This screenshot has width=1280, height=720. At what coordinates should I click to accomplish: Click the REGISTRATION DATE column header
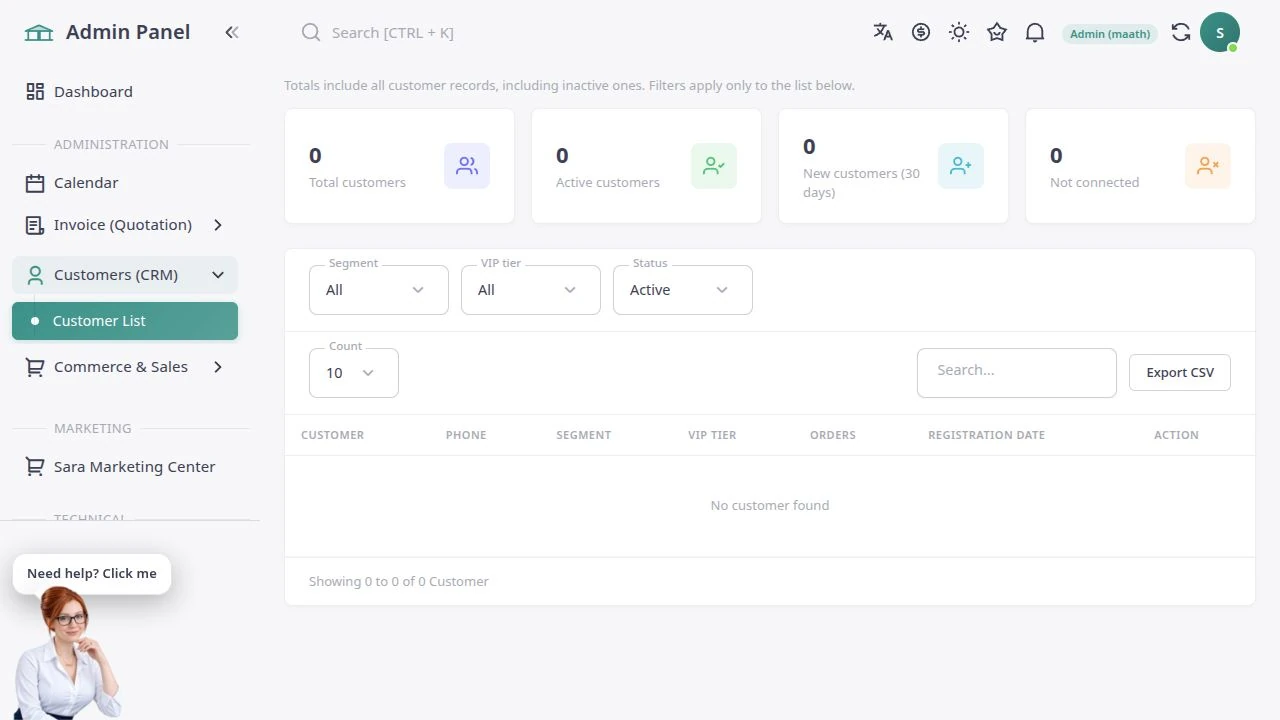pos(986,435)
